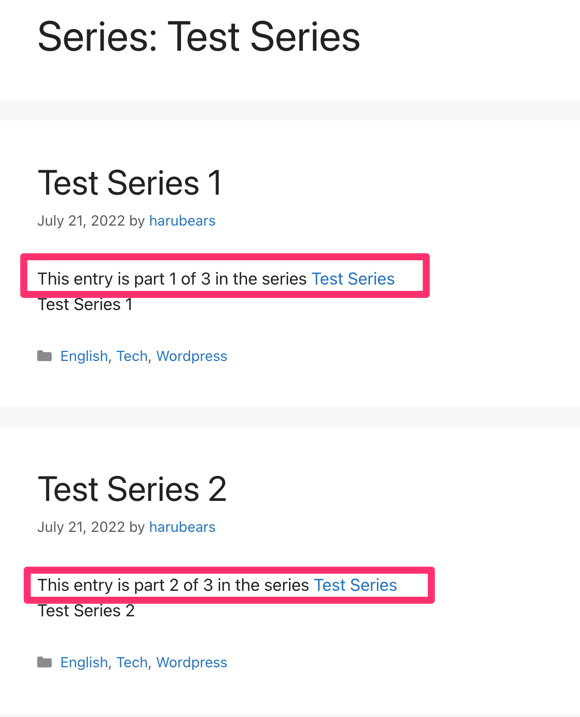Follow Test Series link in part 1 of 3 notice
This screenshot has height=717, width=580.
tap(353, 279)
